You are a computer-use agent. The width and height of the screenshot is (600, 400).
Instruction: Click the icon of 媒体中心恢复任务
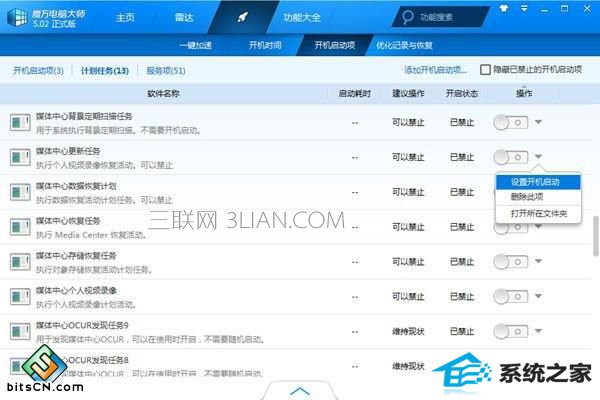click(20, 227)
